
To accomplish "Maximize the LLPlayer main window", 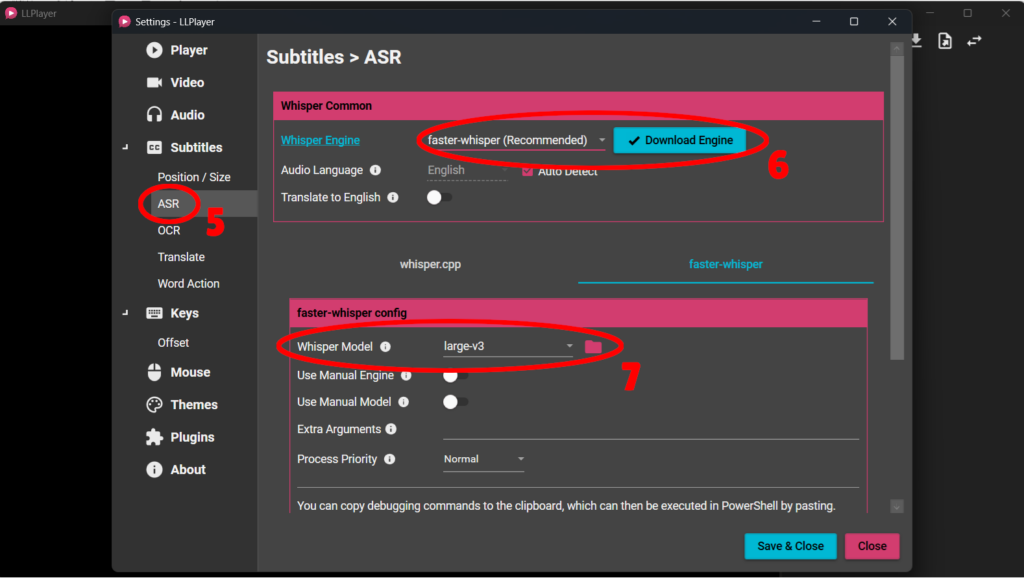I will [x=968, y=13].
